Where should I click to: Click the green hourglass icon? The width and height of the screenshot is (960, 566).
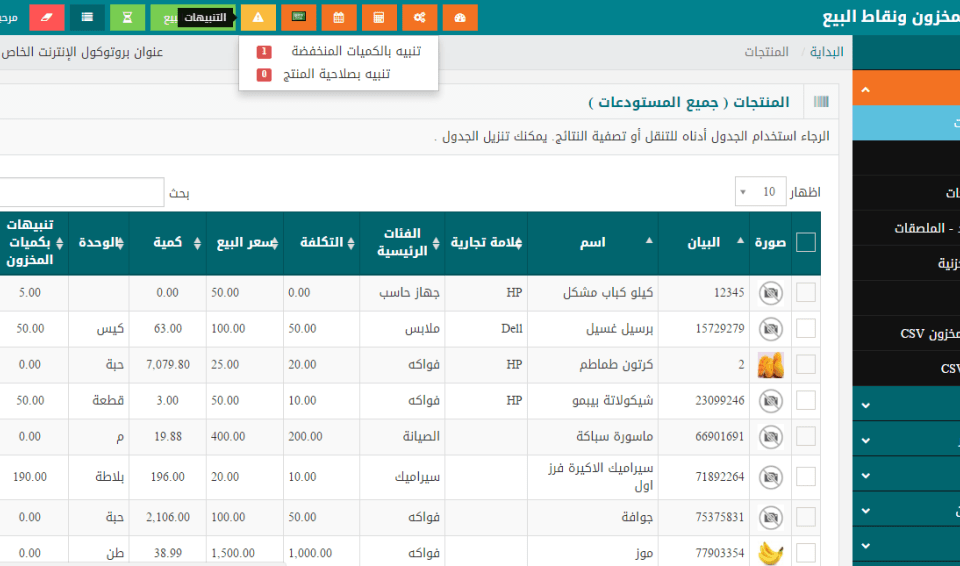click(127, 18)
